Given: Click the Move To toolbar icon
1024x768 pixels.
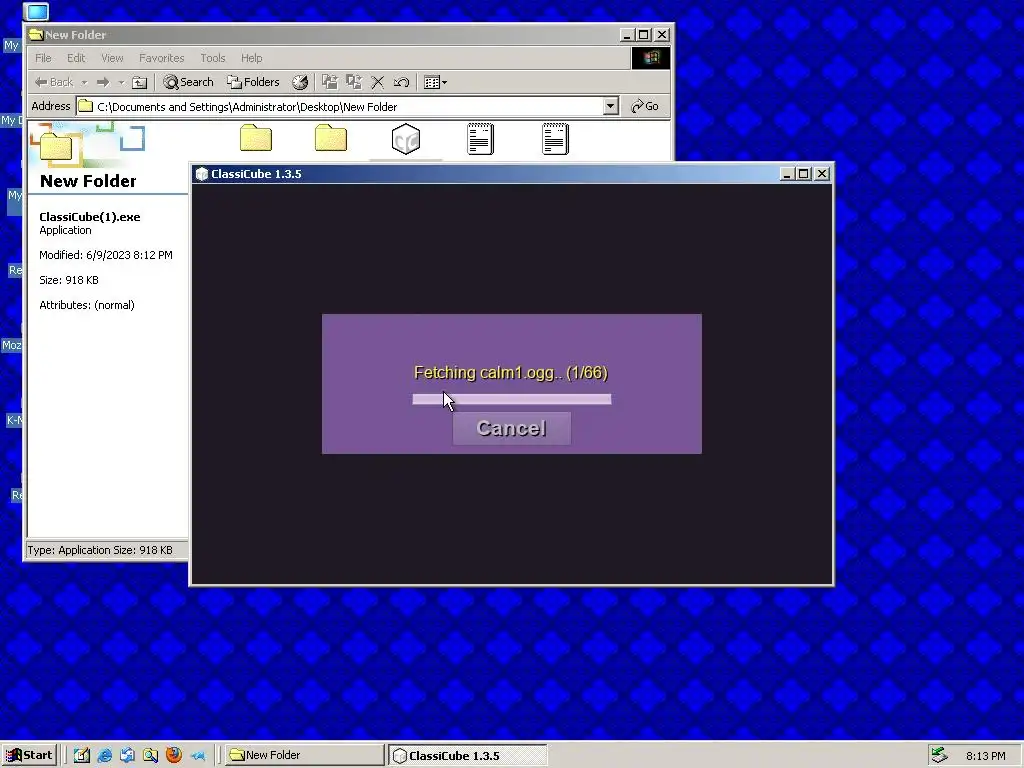Looking at the screenshot, I should click(x=330, y=82).
